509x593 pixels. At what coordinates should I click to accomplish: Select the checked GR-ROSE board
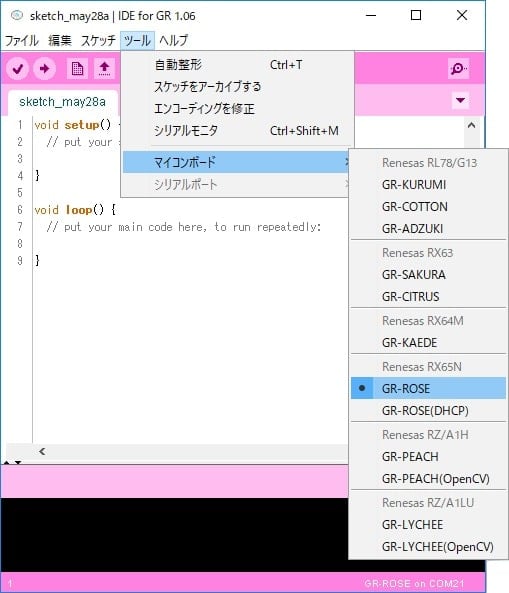tap(428, 388)
